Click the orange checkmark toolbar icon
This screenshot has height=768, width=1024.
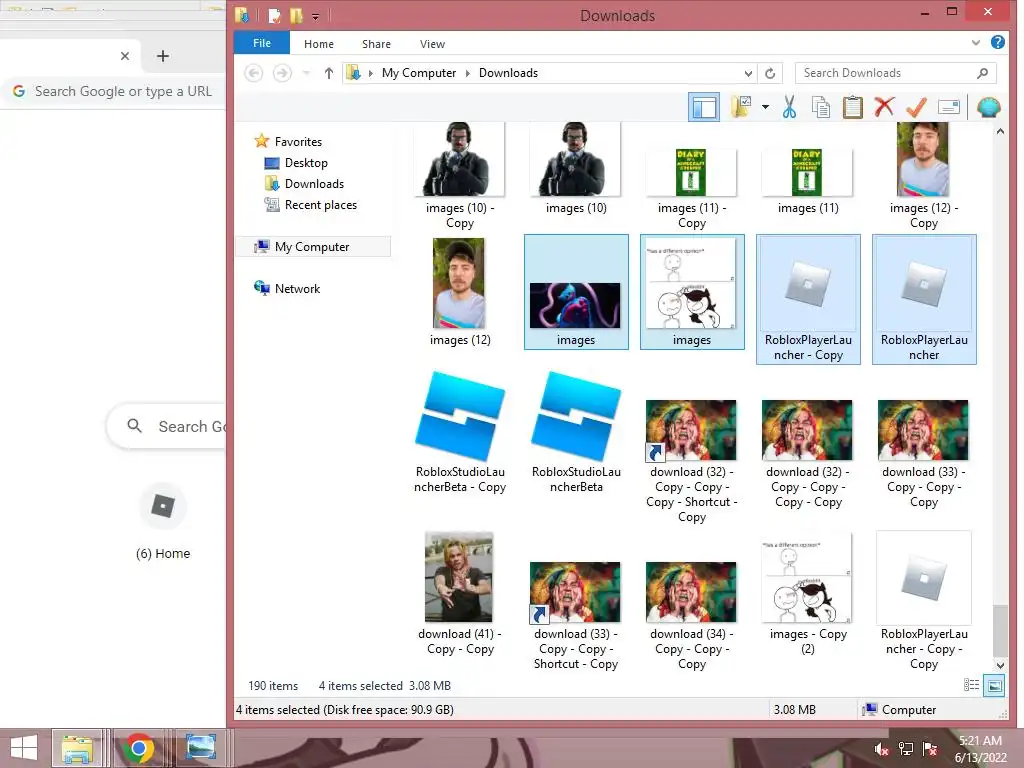pos(916,106)
